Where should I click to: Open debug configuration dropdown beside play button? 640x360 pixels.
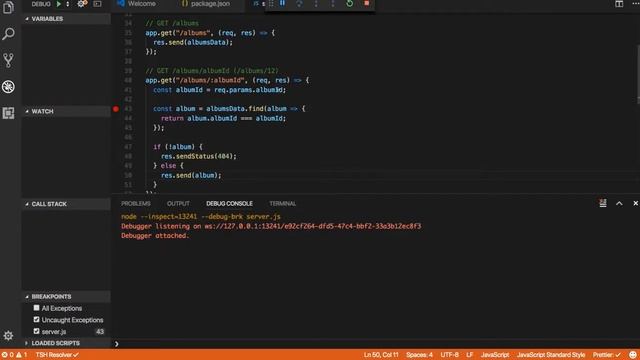click(67, 4)
